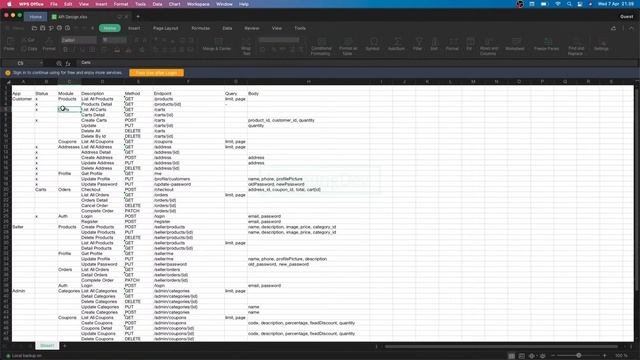The height and width of the screenshot is (360, 640).
Task: Open the Format menu in macOS menu bar
Action: [121, 4]
